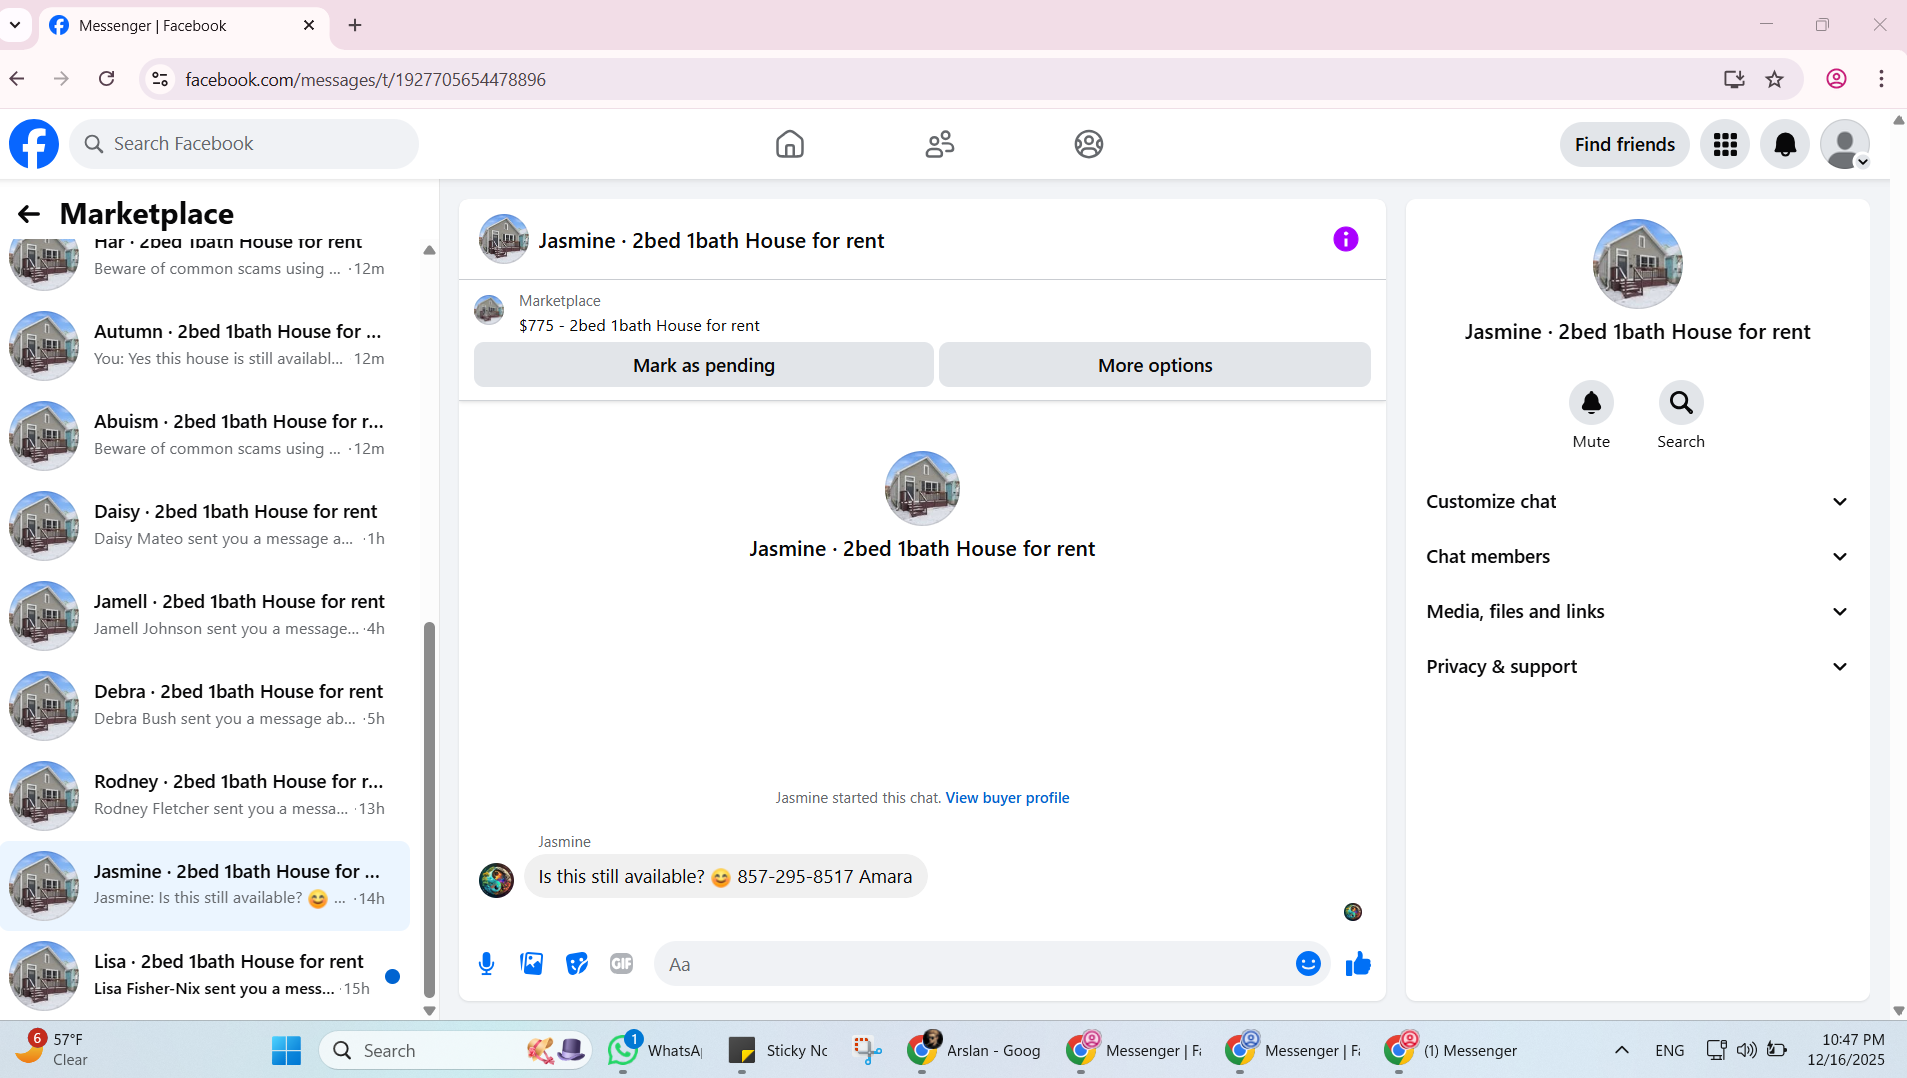Open Sticky Notes from the taskbar
The width and height of the screenshot is (1907, 1078).
[779, 1050]
